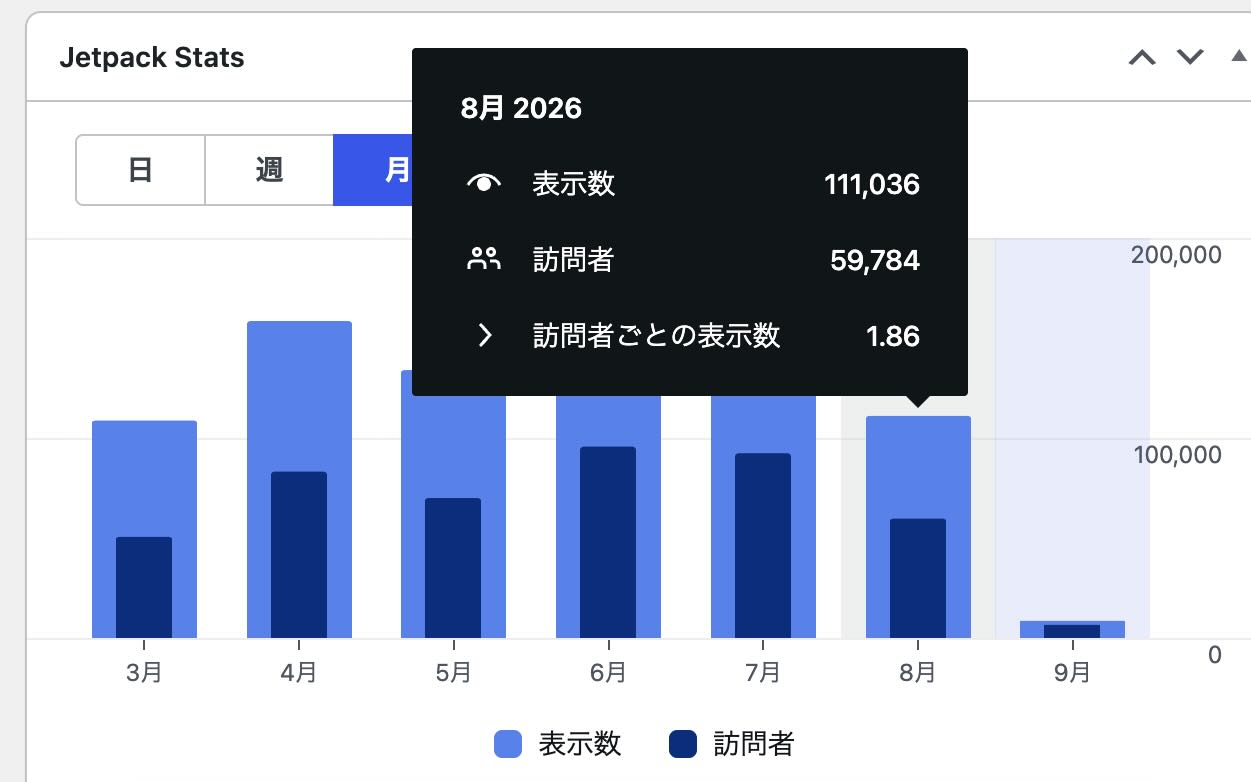Click the eye icon beside 表示数

pyautogui.click(x=484, y=184)
